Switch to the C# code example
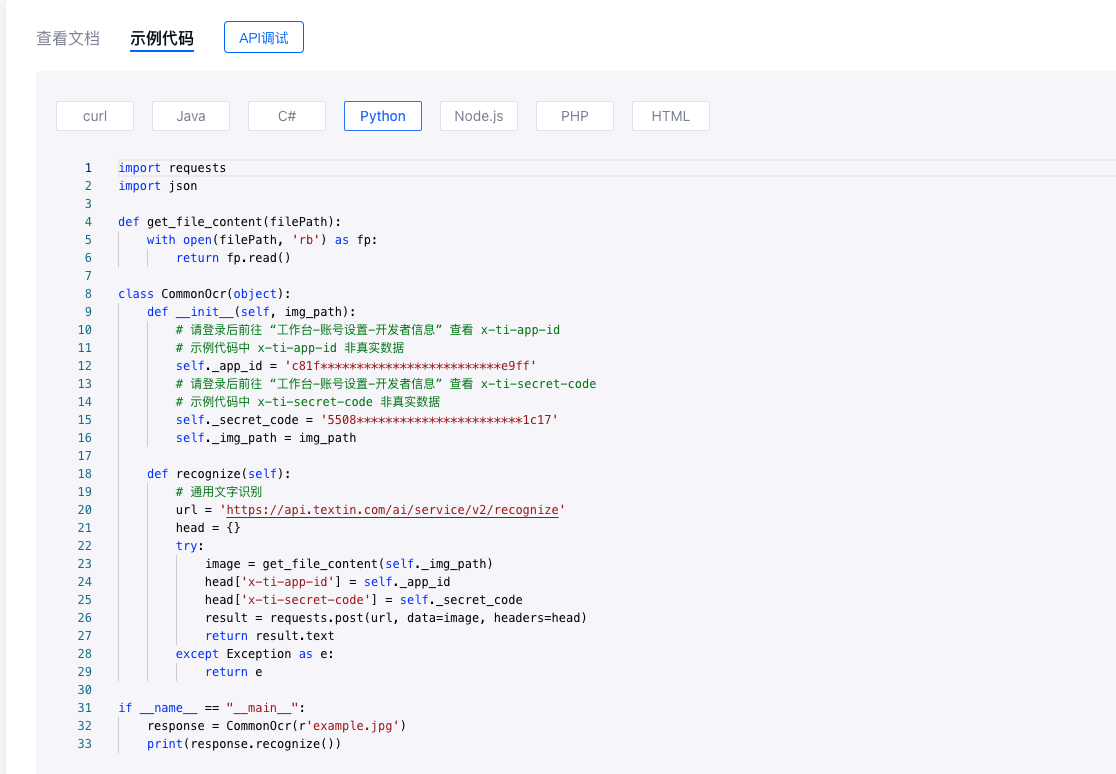This screenshot has width=1116, height=774. point(287,116)
